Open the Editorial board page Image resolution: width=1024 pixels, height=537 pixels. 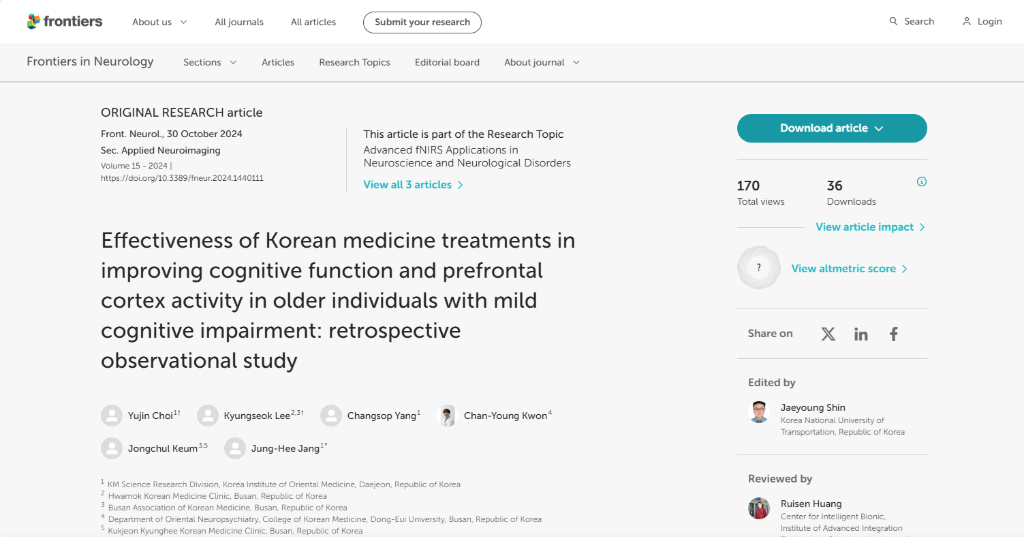pos(447,62)
